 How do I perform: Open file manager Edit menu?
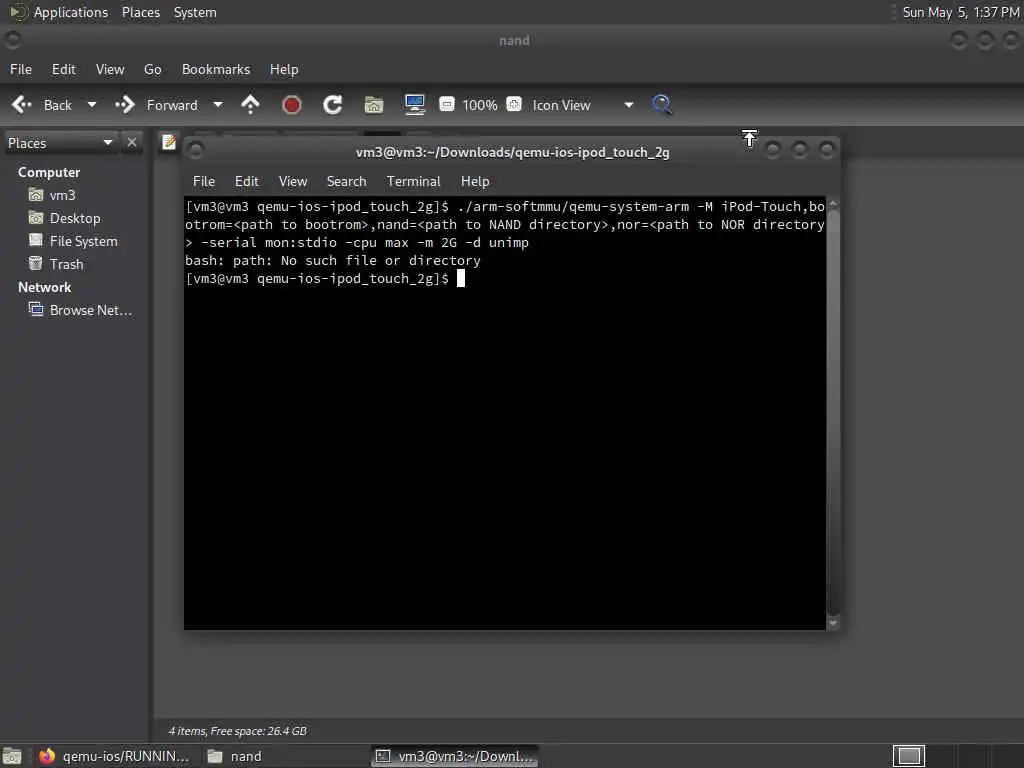coord(64,69)
